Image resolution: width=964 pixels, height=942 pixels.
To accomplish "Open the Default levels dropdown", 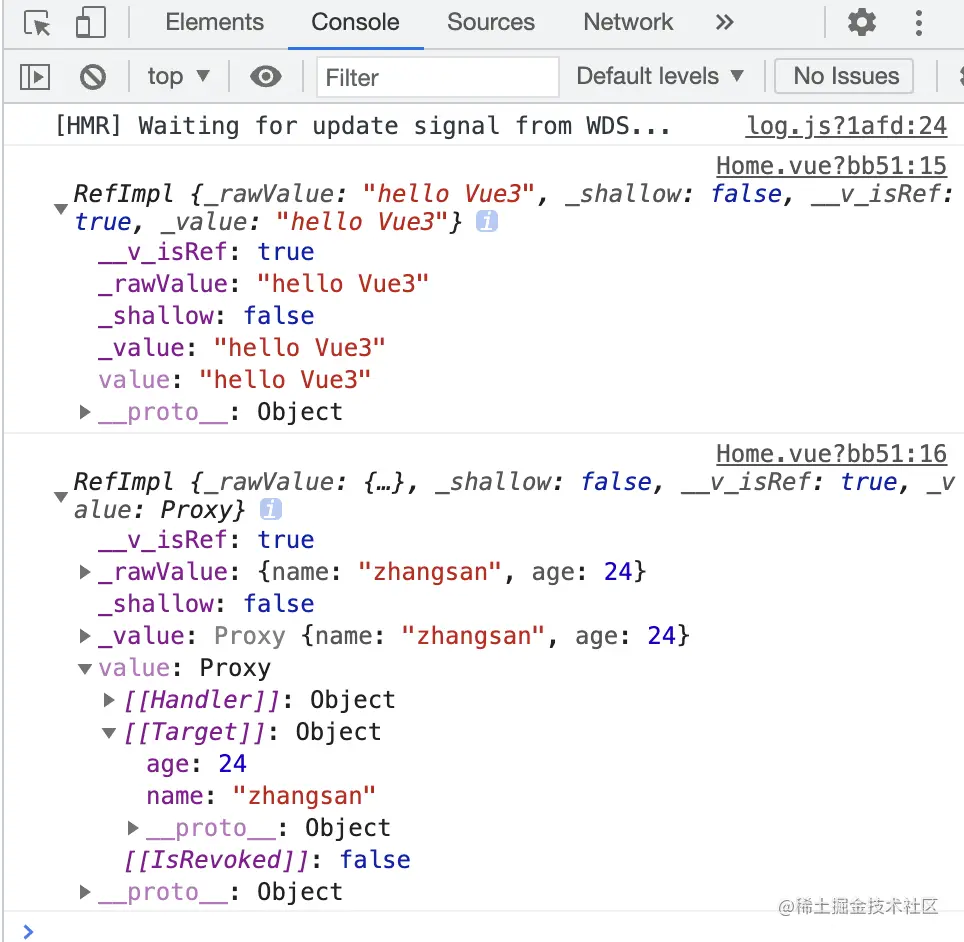I will [x=660, y=76].
